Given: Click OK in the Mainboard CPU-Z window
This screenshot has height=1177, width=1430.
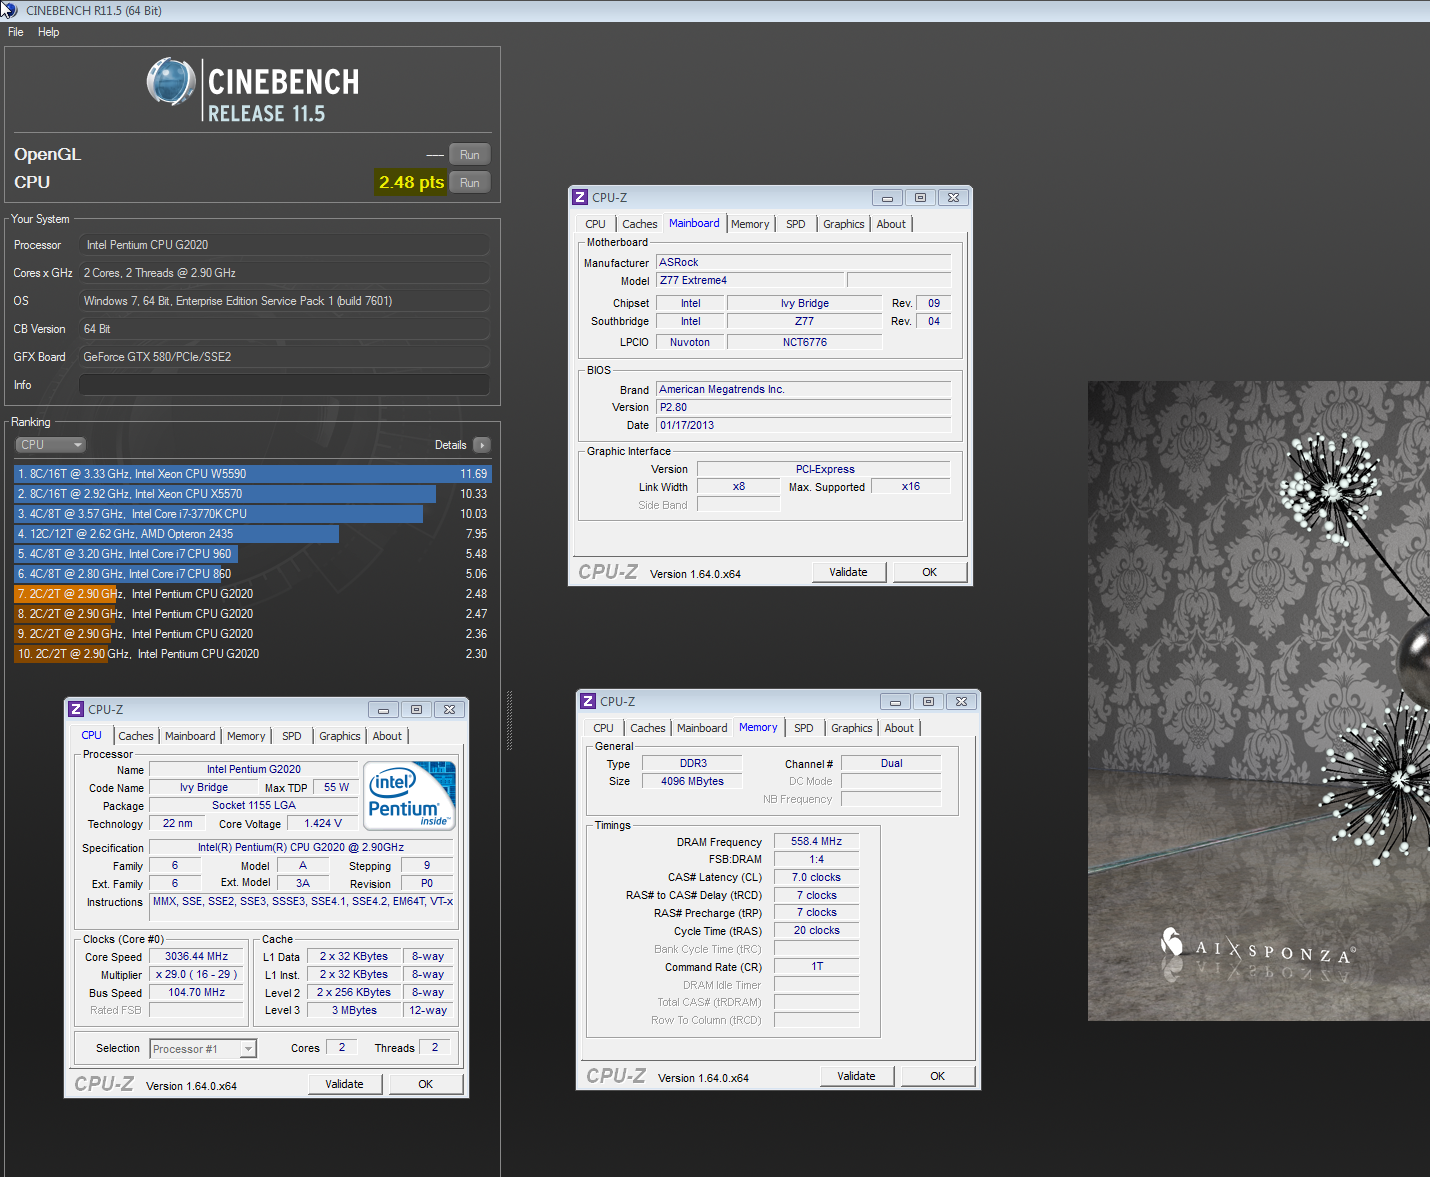Looking at the screenshot, I should click(930, 572).
